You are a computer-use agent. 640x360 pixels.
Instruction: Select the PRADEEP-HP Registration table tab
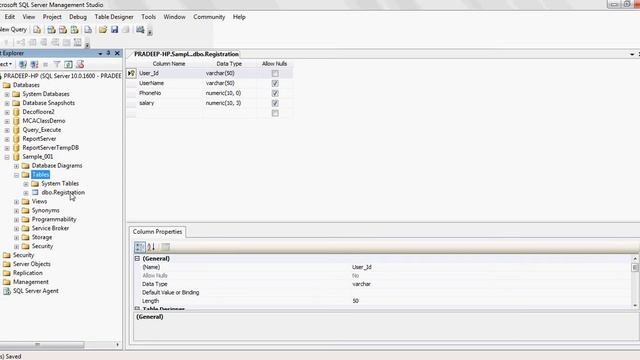[186, 54]
